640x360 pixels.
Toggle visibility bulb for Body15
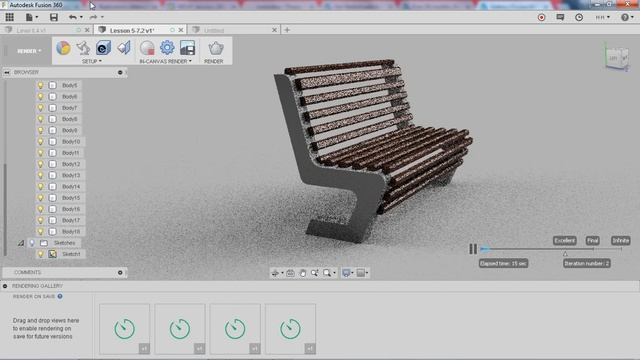40,198
